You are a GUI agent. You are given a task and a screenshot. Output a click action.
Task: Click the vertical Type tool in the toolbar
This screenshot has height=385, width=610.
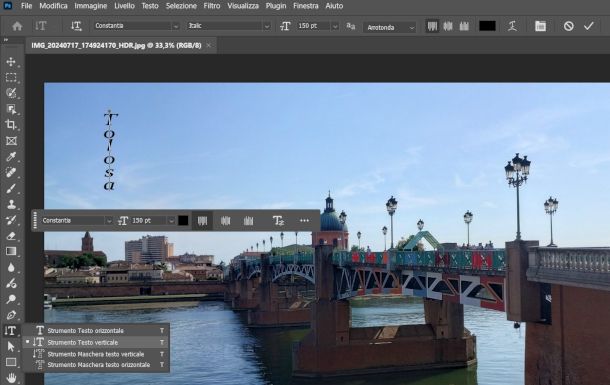pyautogui.click(x=11, y=331)
